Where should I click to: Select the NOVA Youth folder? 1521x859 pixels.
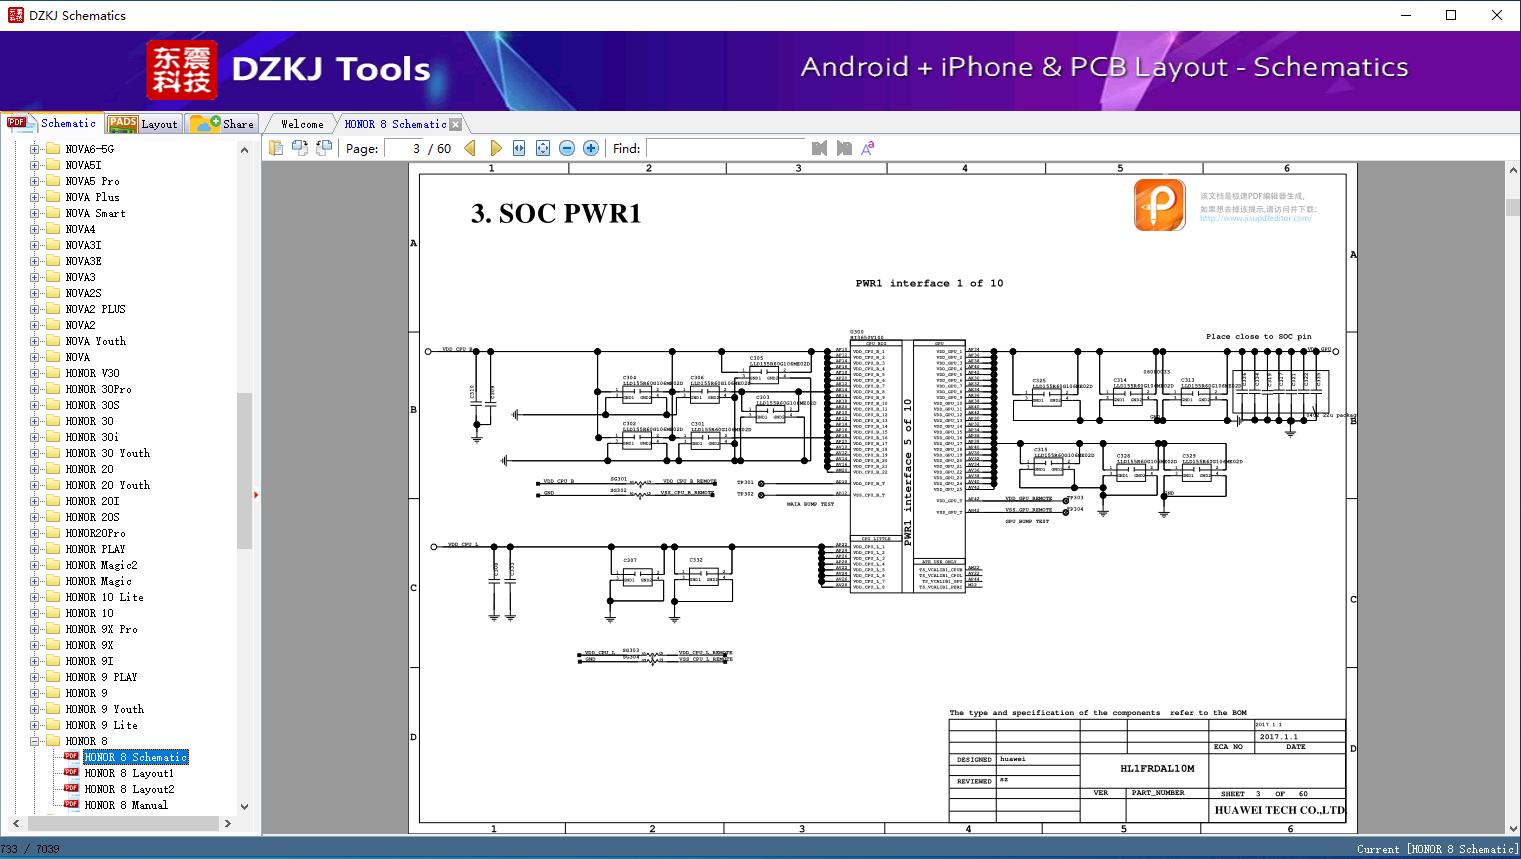tap(95, 341)
